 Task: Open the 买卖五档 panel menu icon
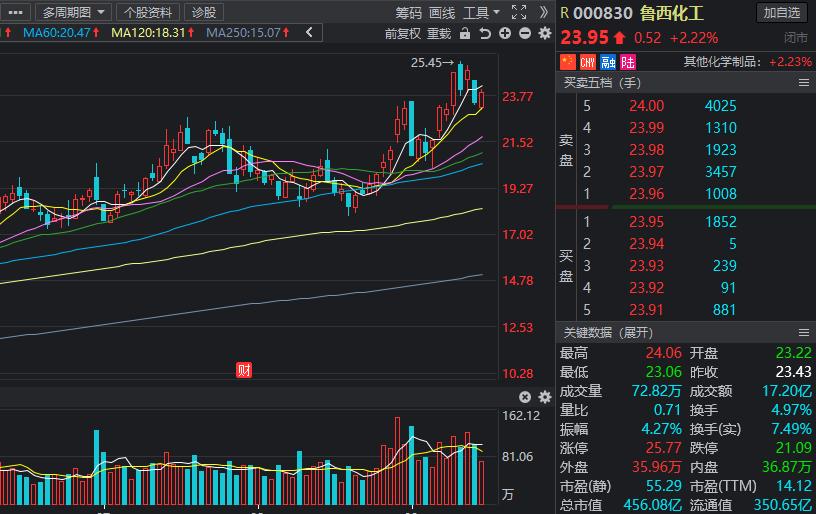pos(804,83)
